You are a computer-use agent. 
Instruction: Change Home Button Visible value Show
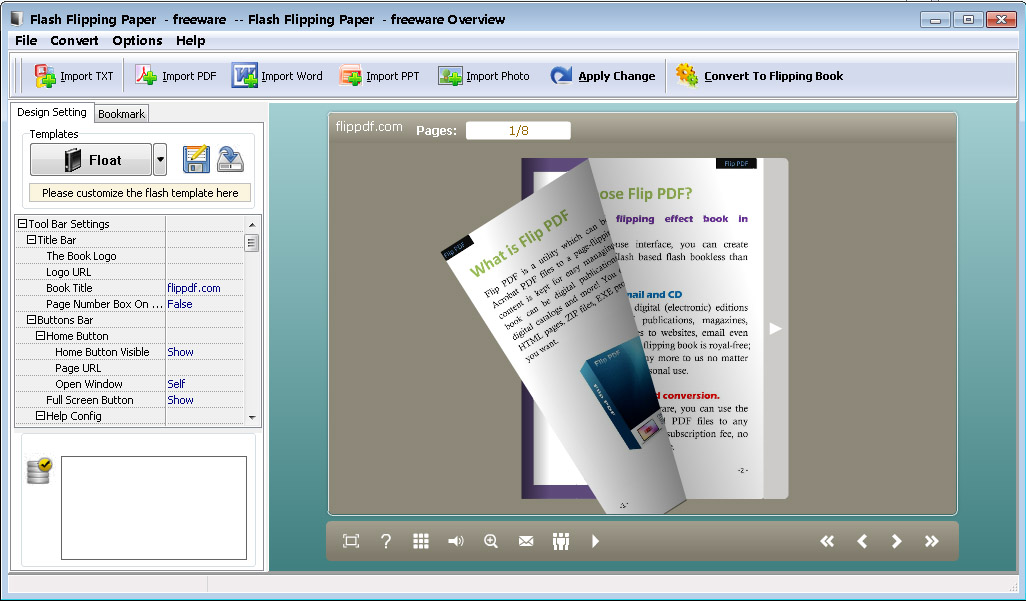coord(205,352)
